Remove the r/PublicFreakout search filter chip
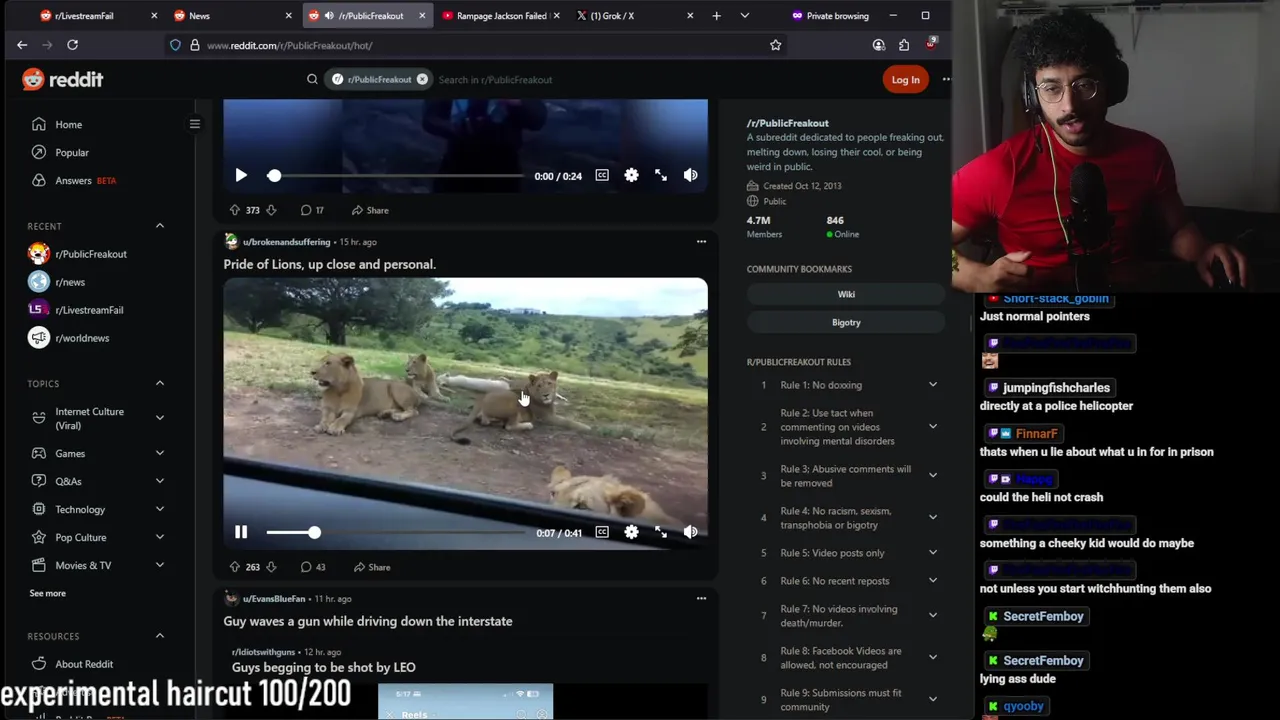Image resolution: width=1280 pixels, height=720 pixels. pyautogui.click(x=422, y=79)
